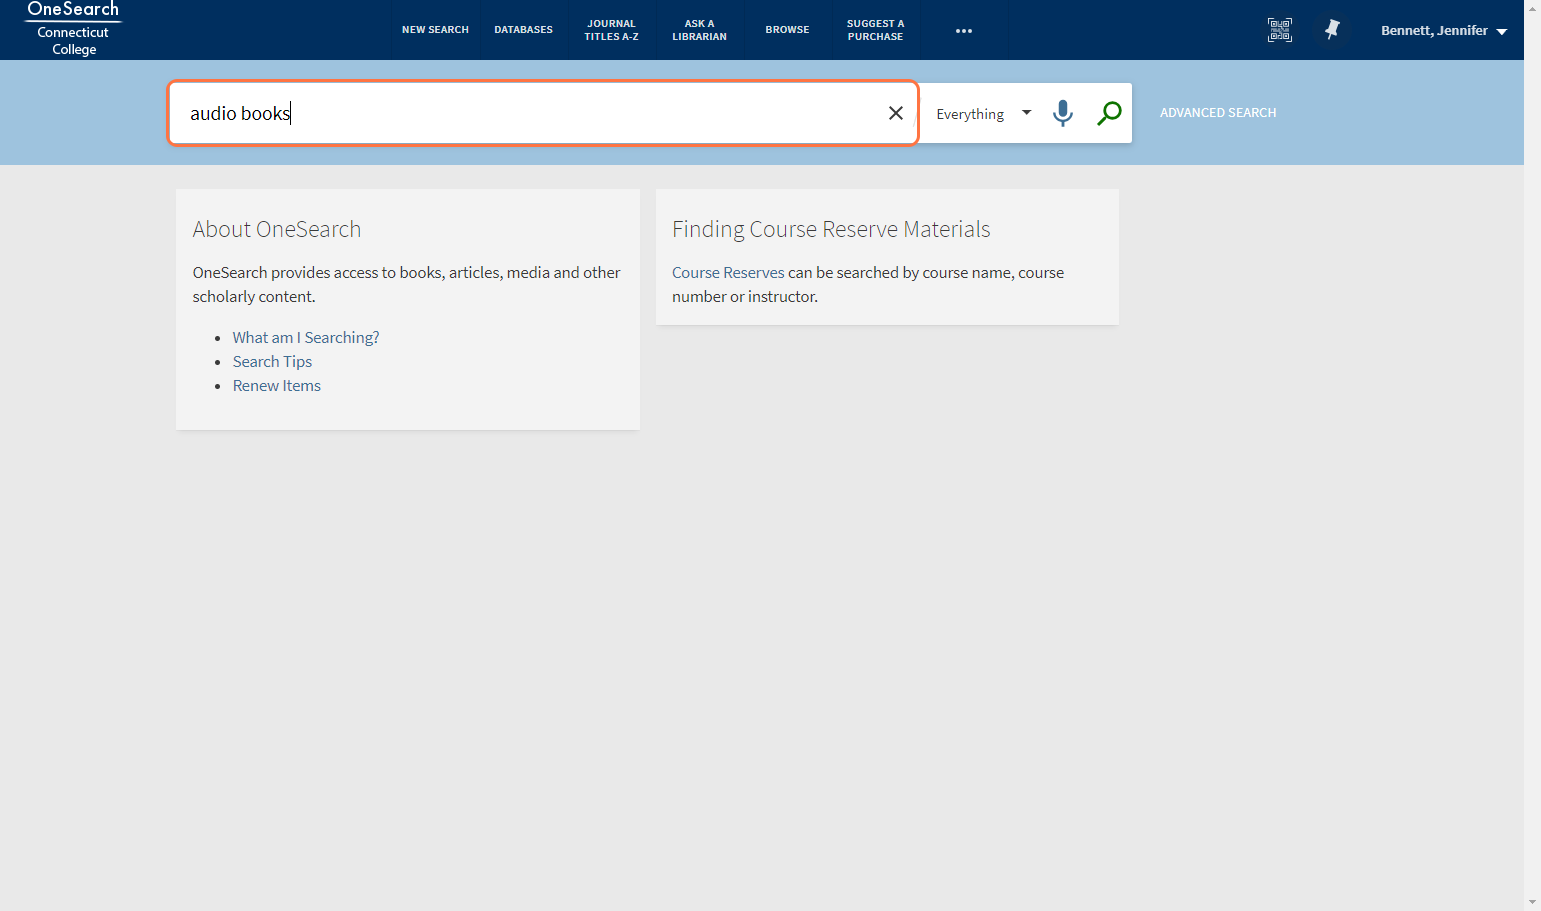Viewport: 1541px width, 911px height.
Task: Open Suggest a Purchase menu item
Action: 875,30
